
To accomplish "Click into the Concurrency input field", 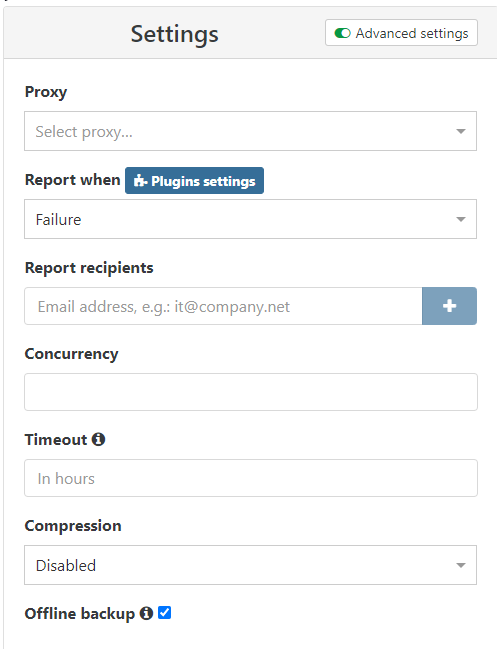I will point(251,392).
